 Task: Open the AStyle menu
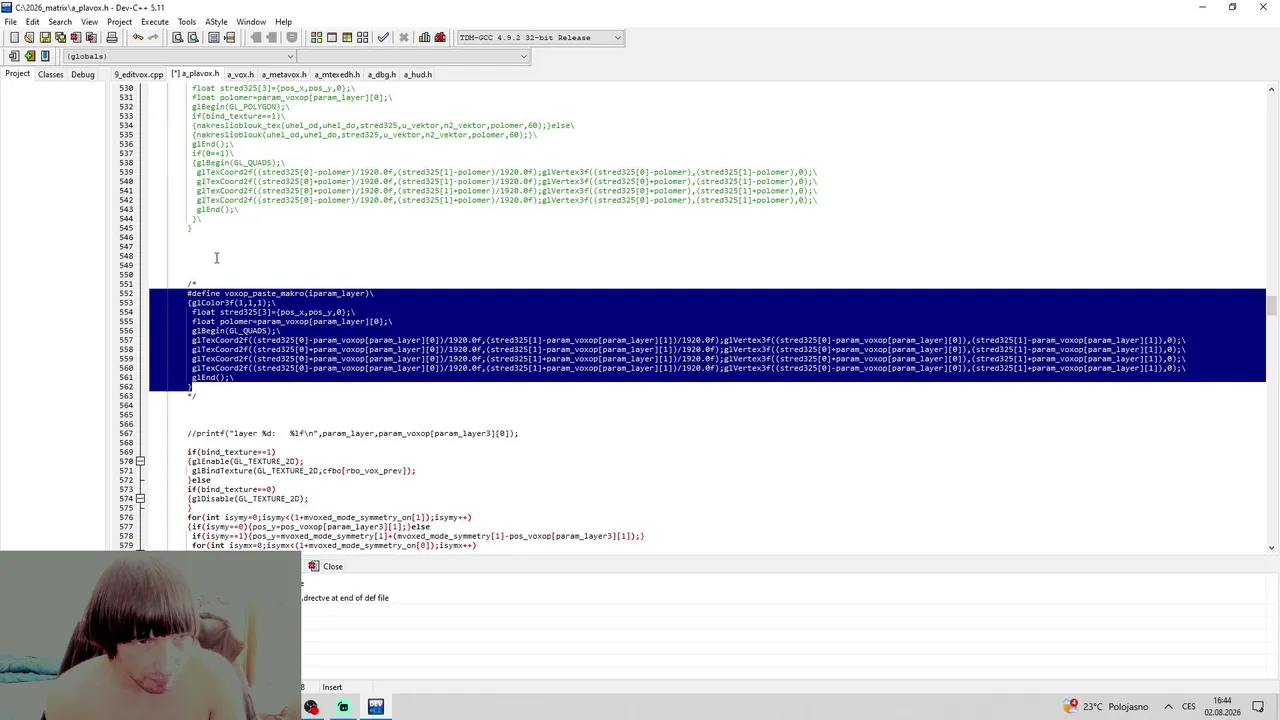point(216,22)
